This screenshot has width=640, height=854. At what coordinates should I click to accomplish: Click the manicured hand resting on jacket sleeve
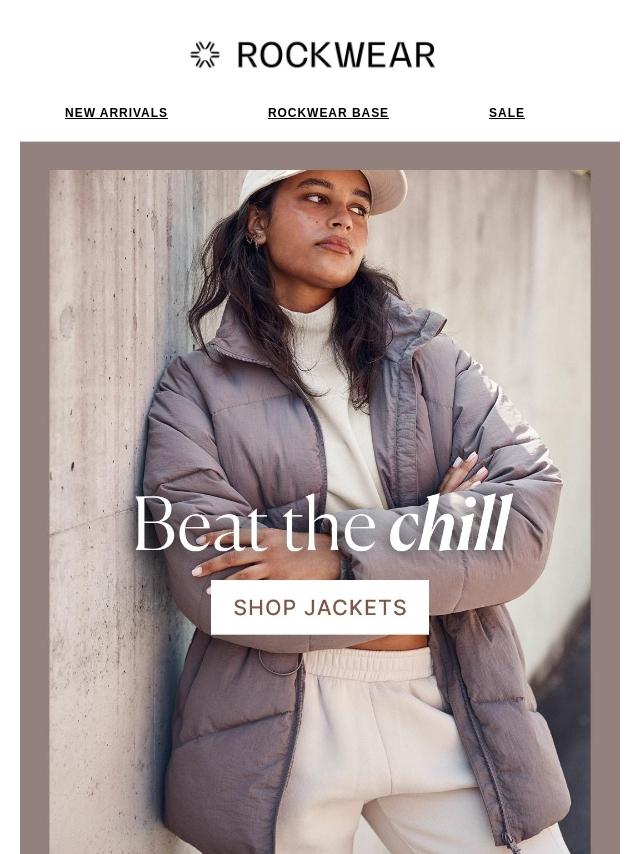pos(463,472)
